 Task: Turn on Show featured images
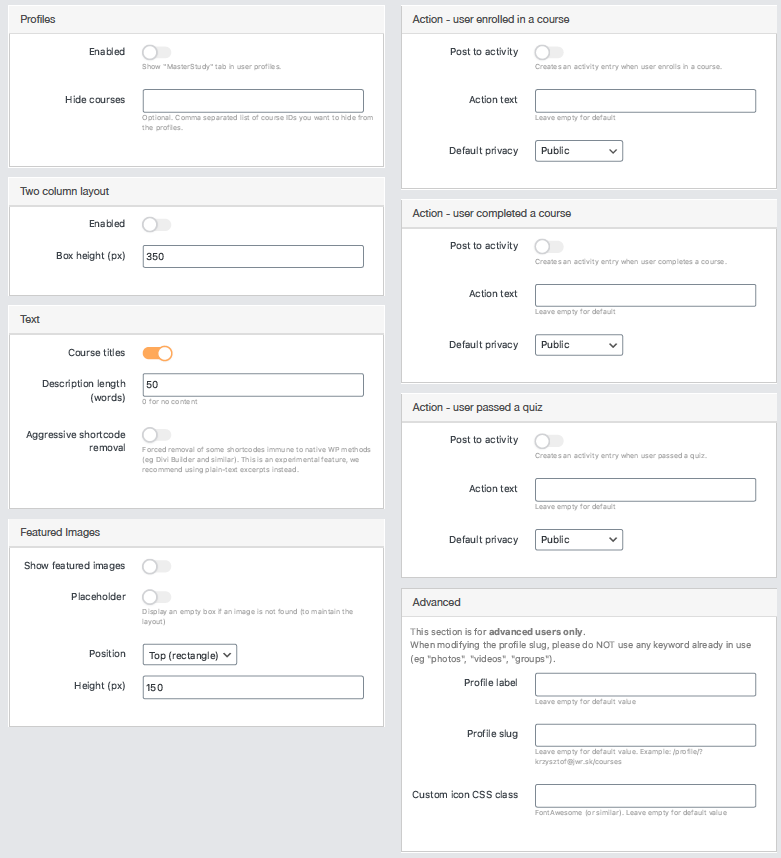pos(157,566)
